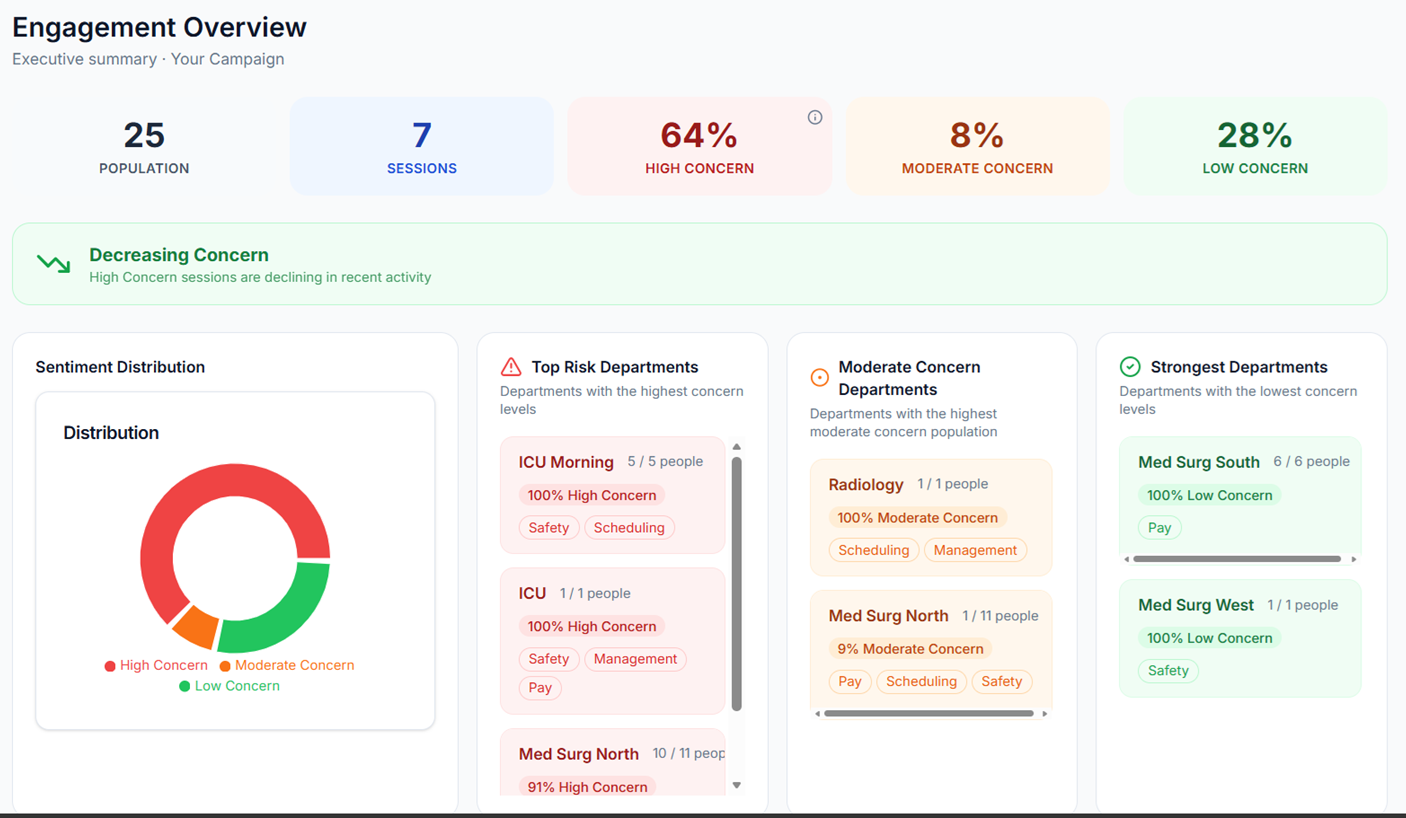The width and height of the screenshot is (1406, 818).
Task: Click the Scheduling tag in Radiology
Action: coord(874,550)
